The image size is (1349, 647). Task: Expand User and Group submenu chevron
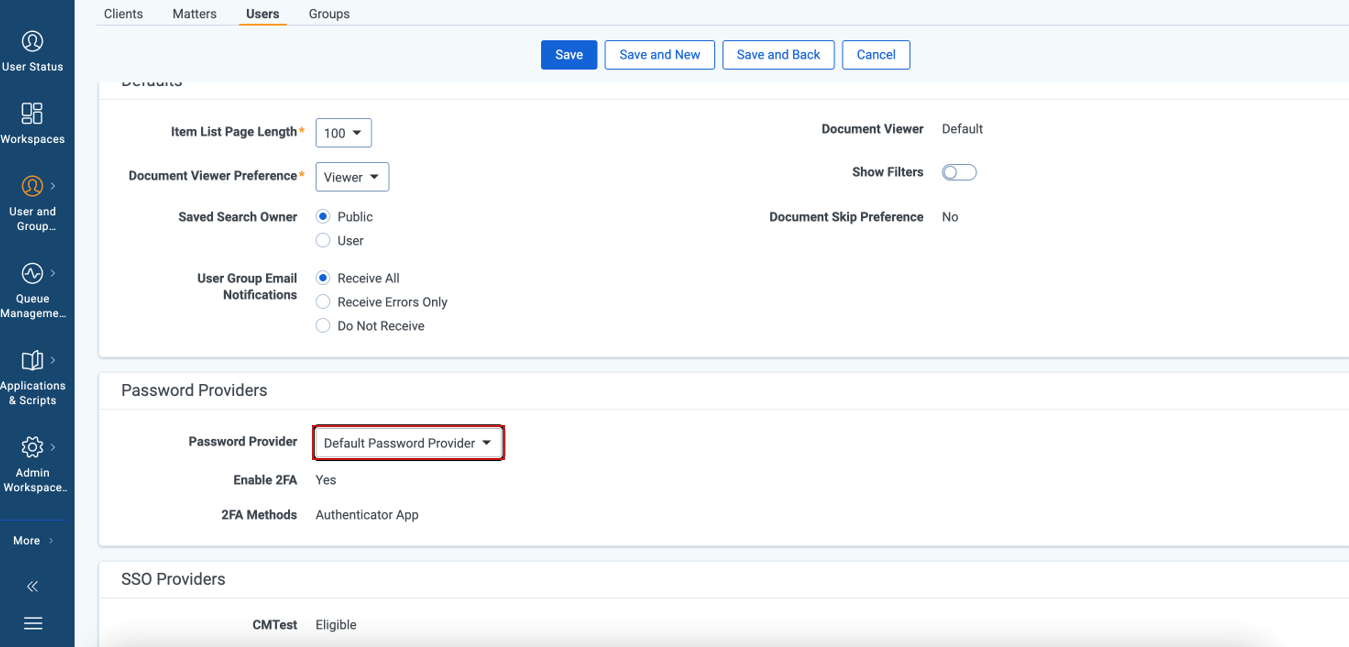pos(53,186)
